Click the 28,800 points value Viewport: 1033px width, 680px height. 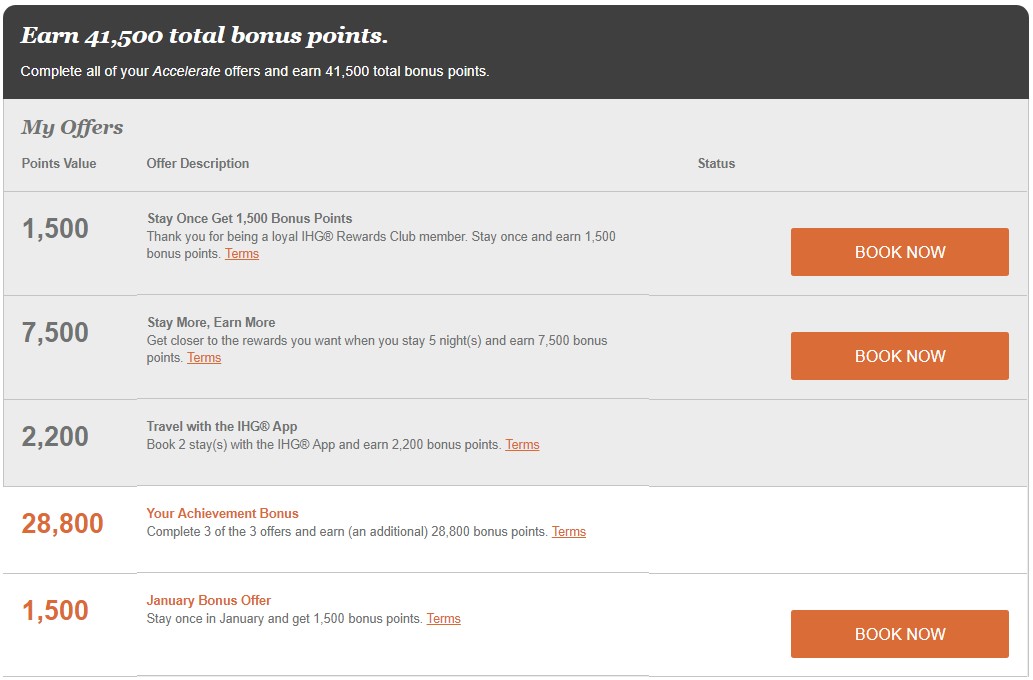pyautogui.click(x=63, y=523)
